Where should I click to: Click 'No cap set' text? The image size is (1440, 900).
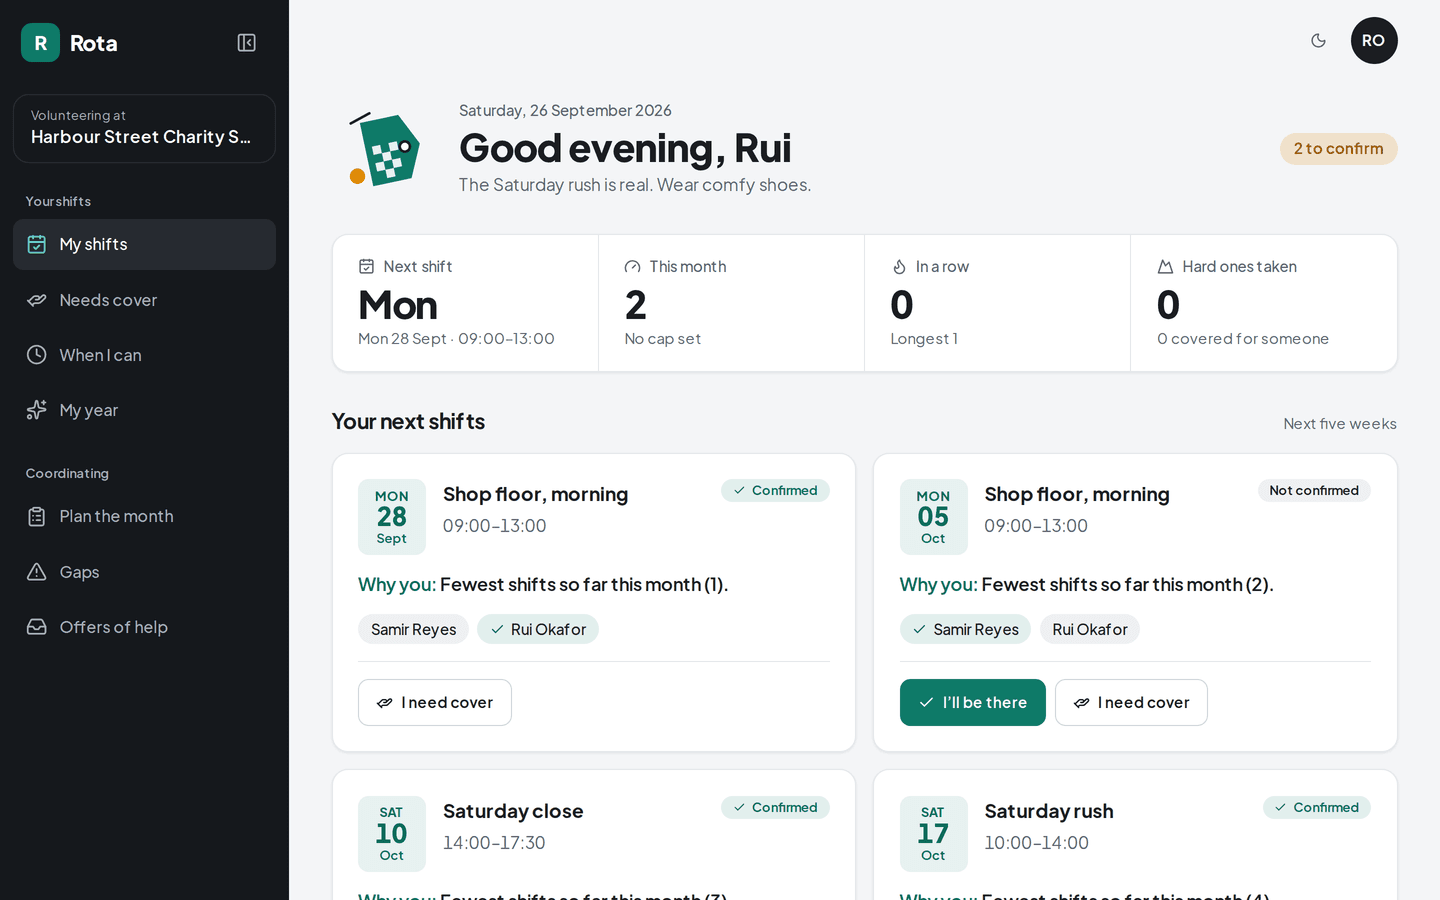[662, 339]
